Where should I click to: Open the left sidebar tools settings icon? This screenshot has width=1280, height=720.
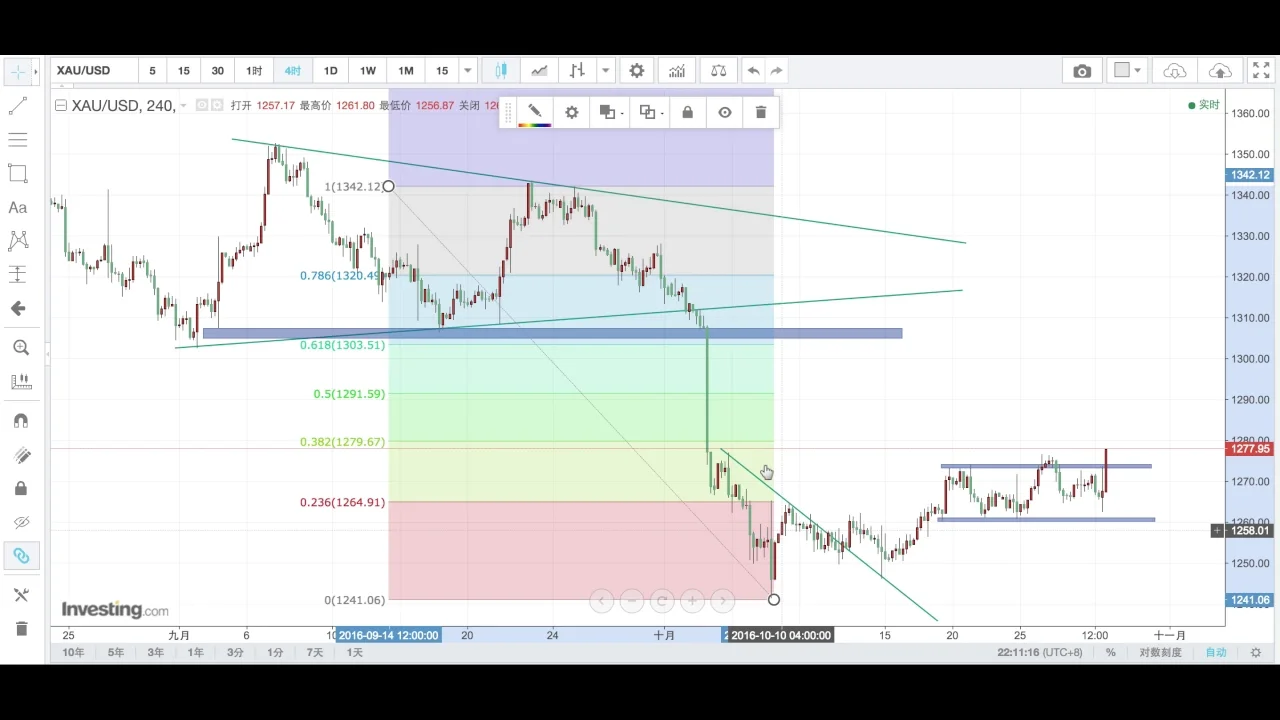click(x=20, y=594)
